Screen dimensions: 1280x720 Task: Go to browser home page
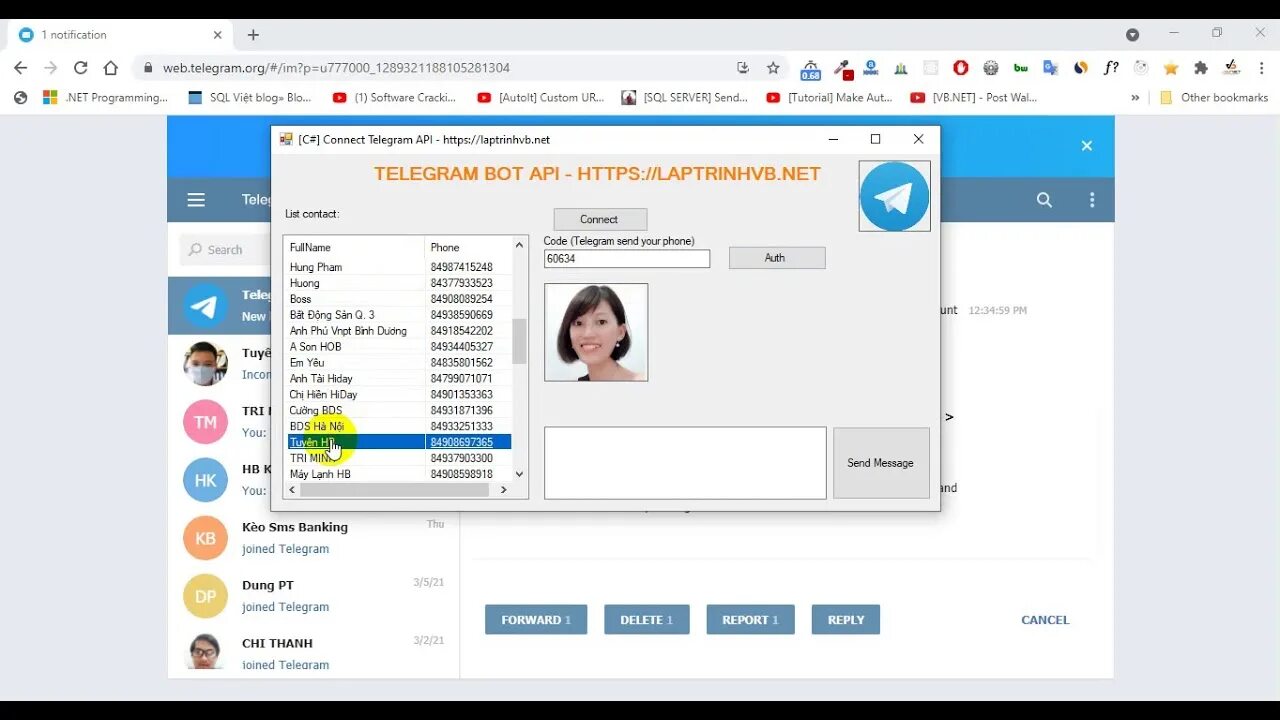tap(111, 68)
